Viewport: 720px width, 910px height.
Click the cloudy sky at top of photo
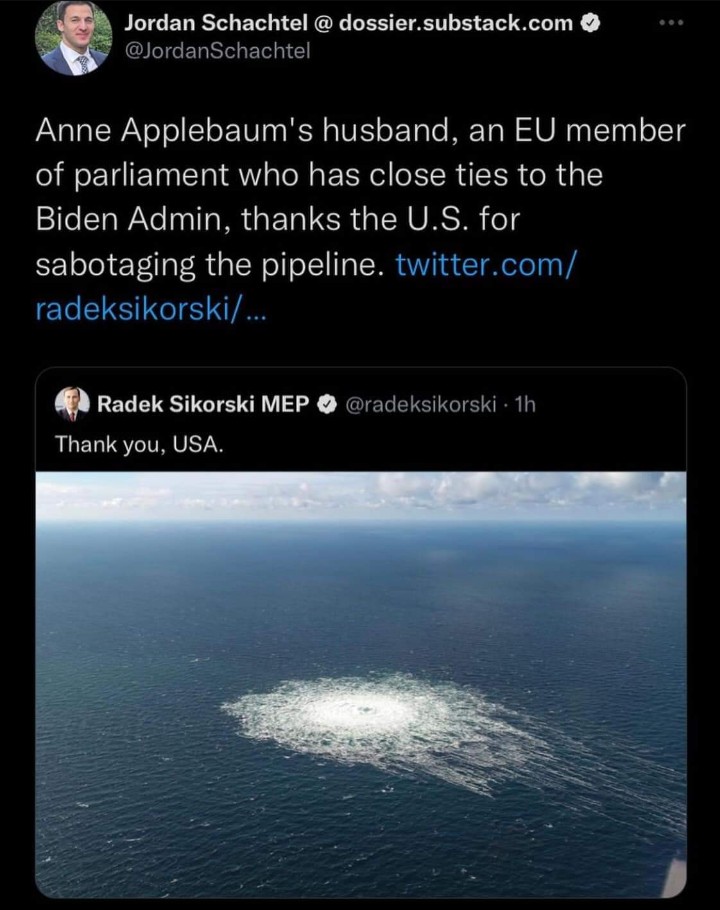coord(361,492)
